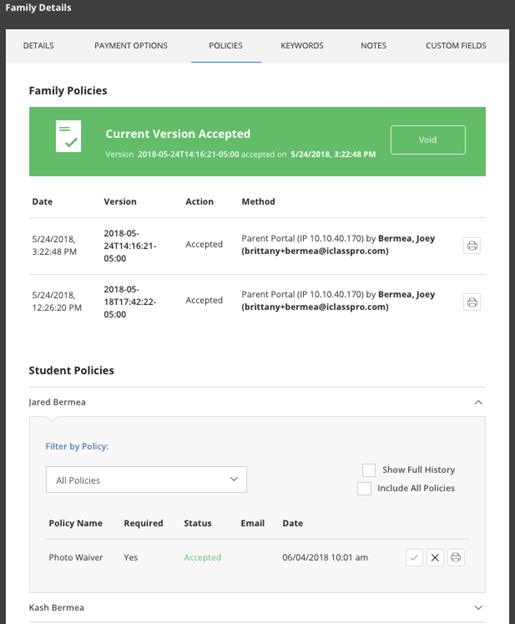515x624 pixels.
Task: Enable the Show Full History checkbox
Action: 369,470
